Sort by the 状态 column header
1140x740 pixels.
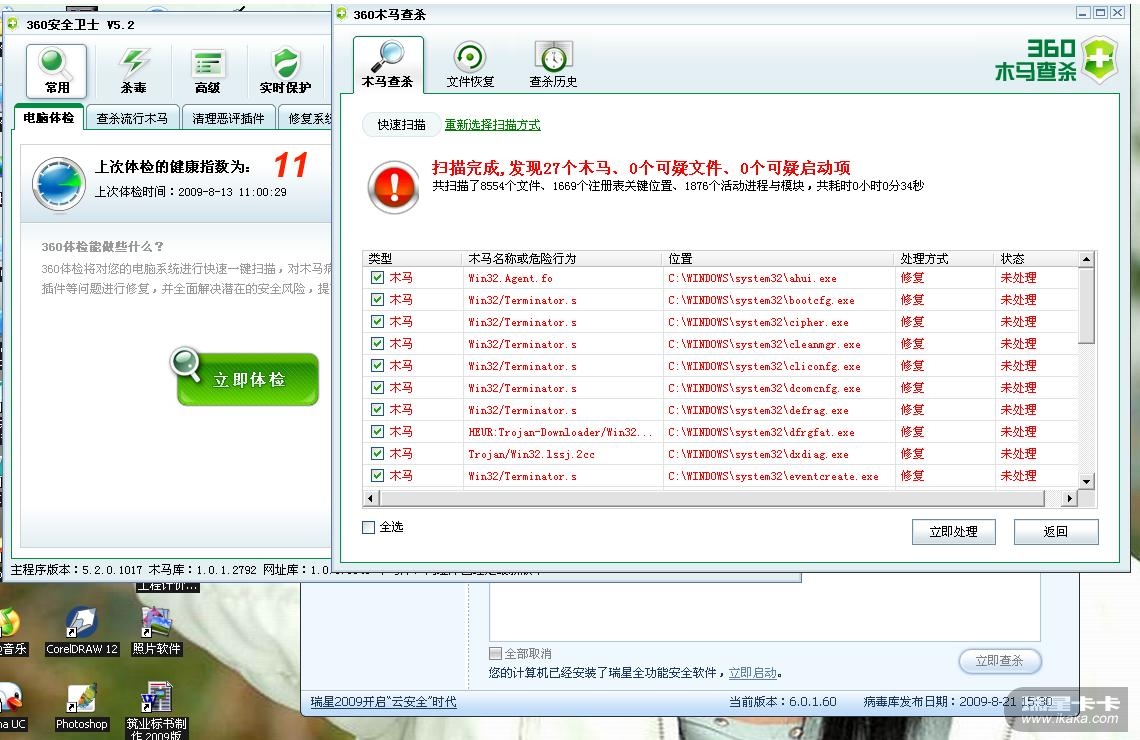[x=1036, y=259]
